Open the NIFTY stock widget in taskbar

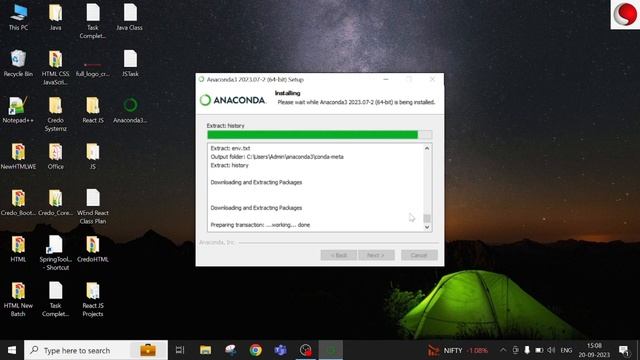457,350
